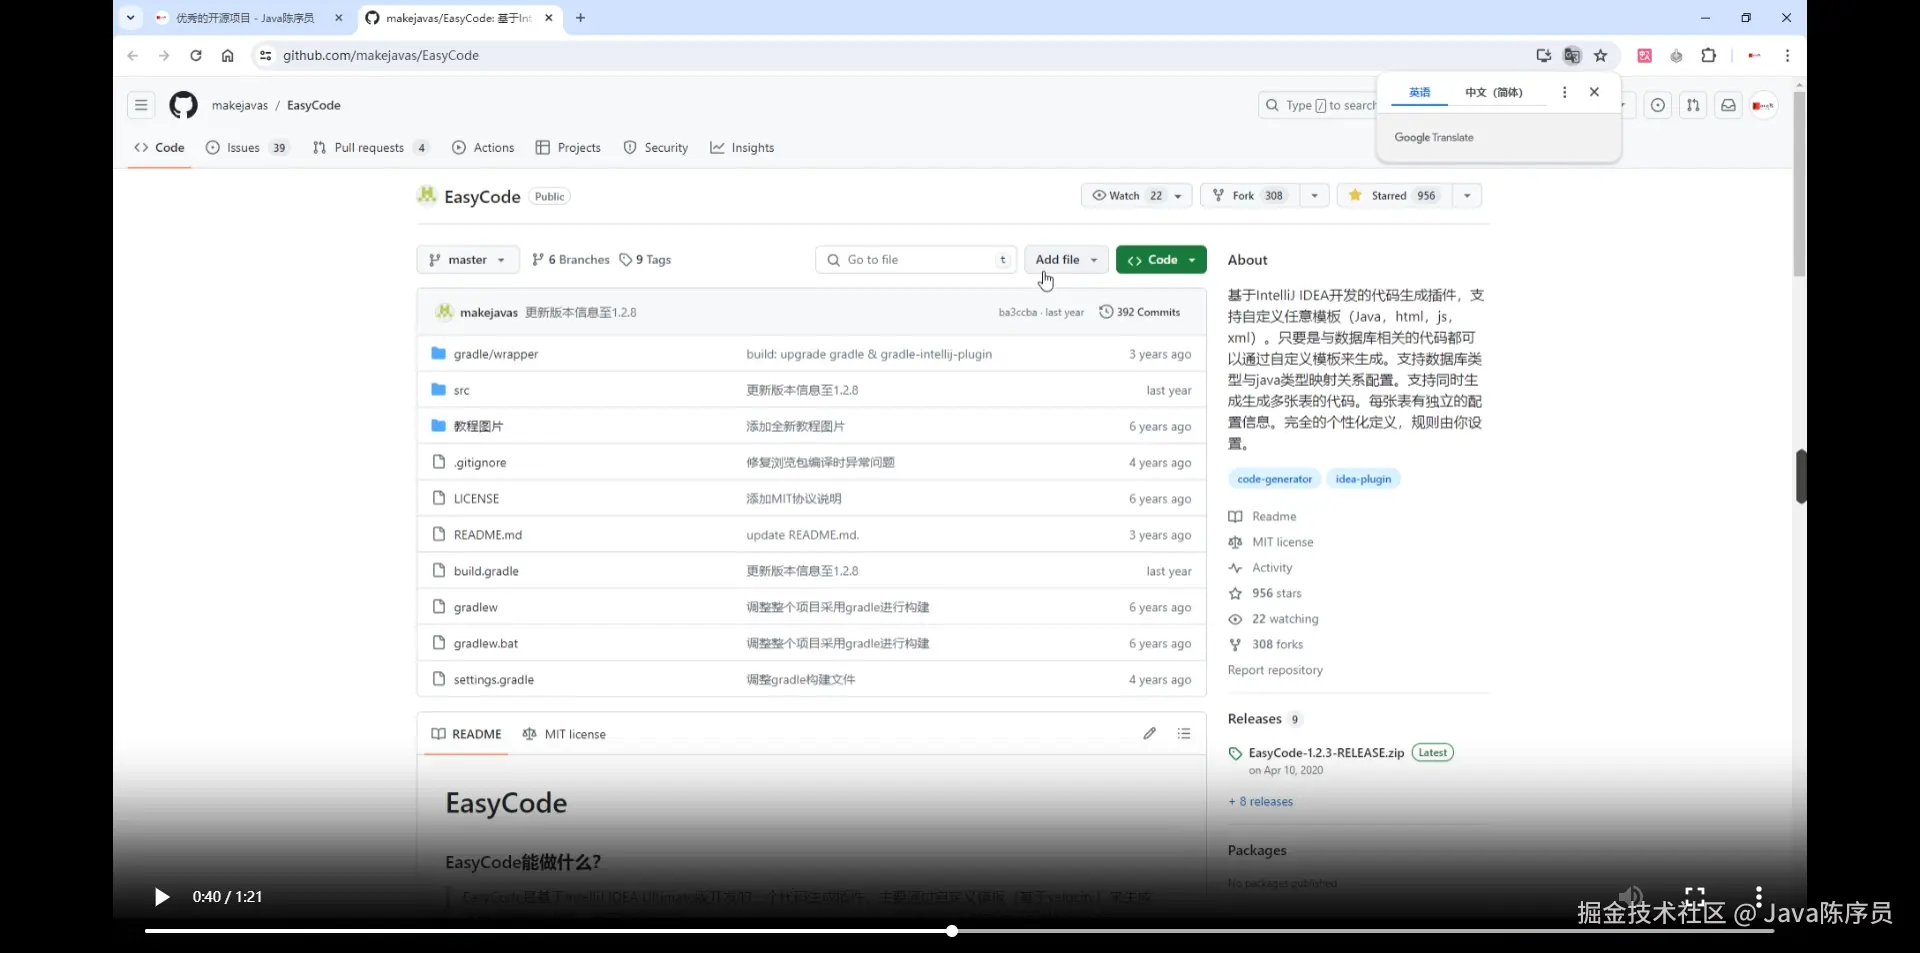Open issues icon in GitHub header

[x=1658, y=105]
